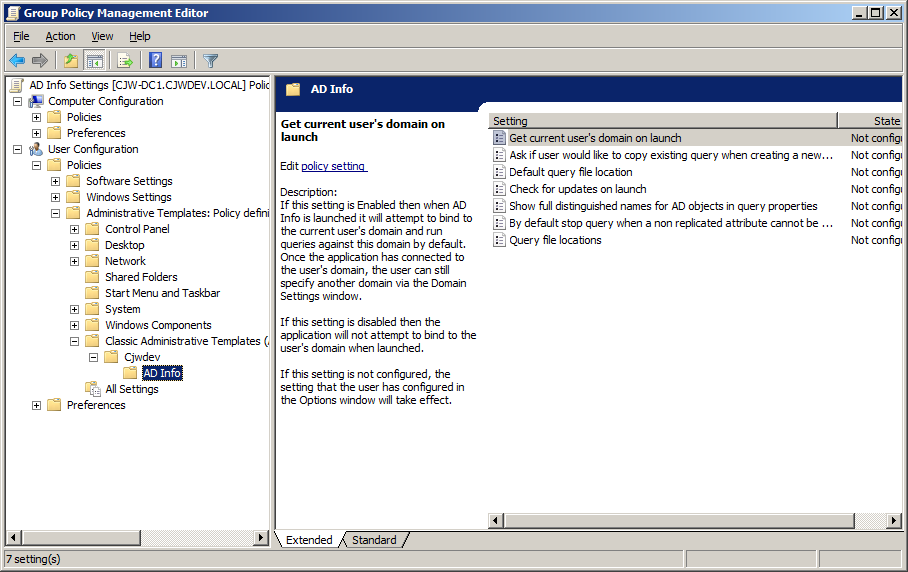Click the Show/Hide Action Pane icon
The height and width of the screenshot is (572, 908).
(179, 61)
